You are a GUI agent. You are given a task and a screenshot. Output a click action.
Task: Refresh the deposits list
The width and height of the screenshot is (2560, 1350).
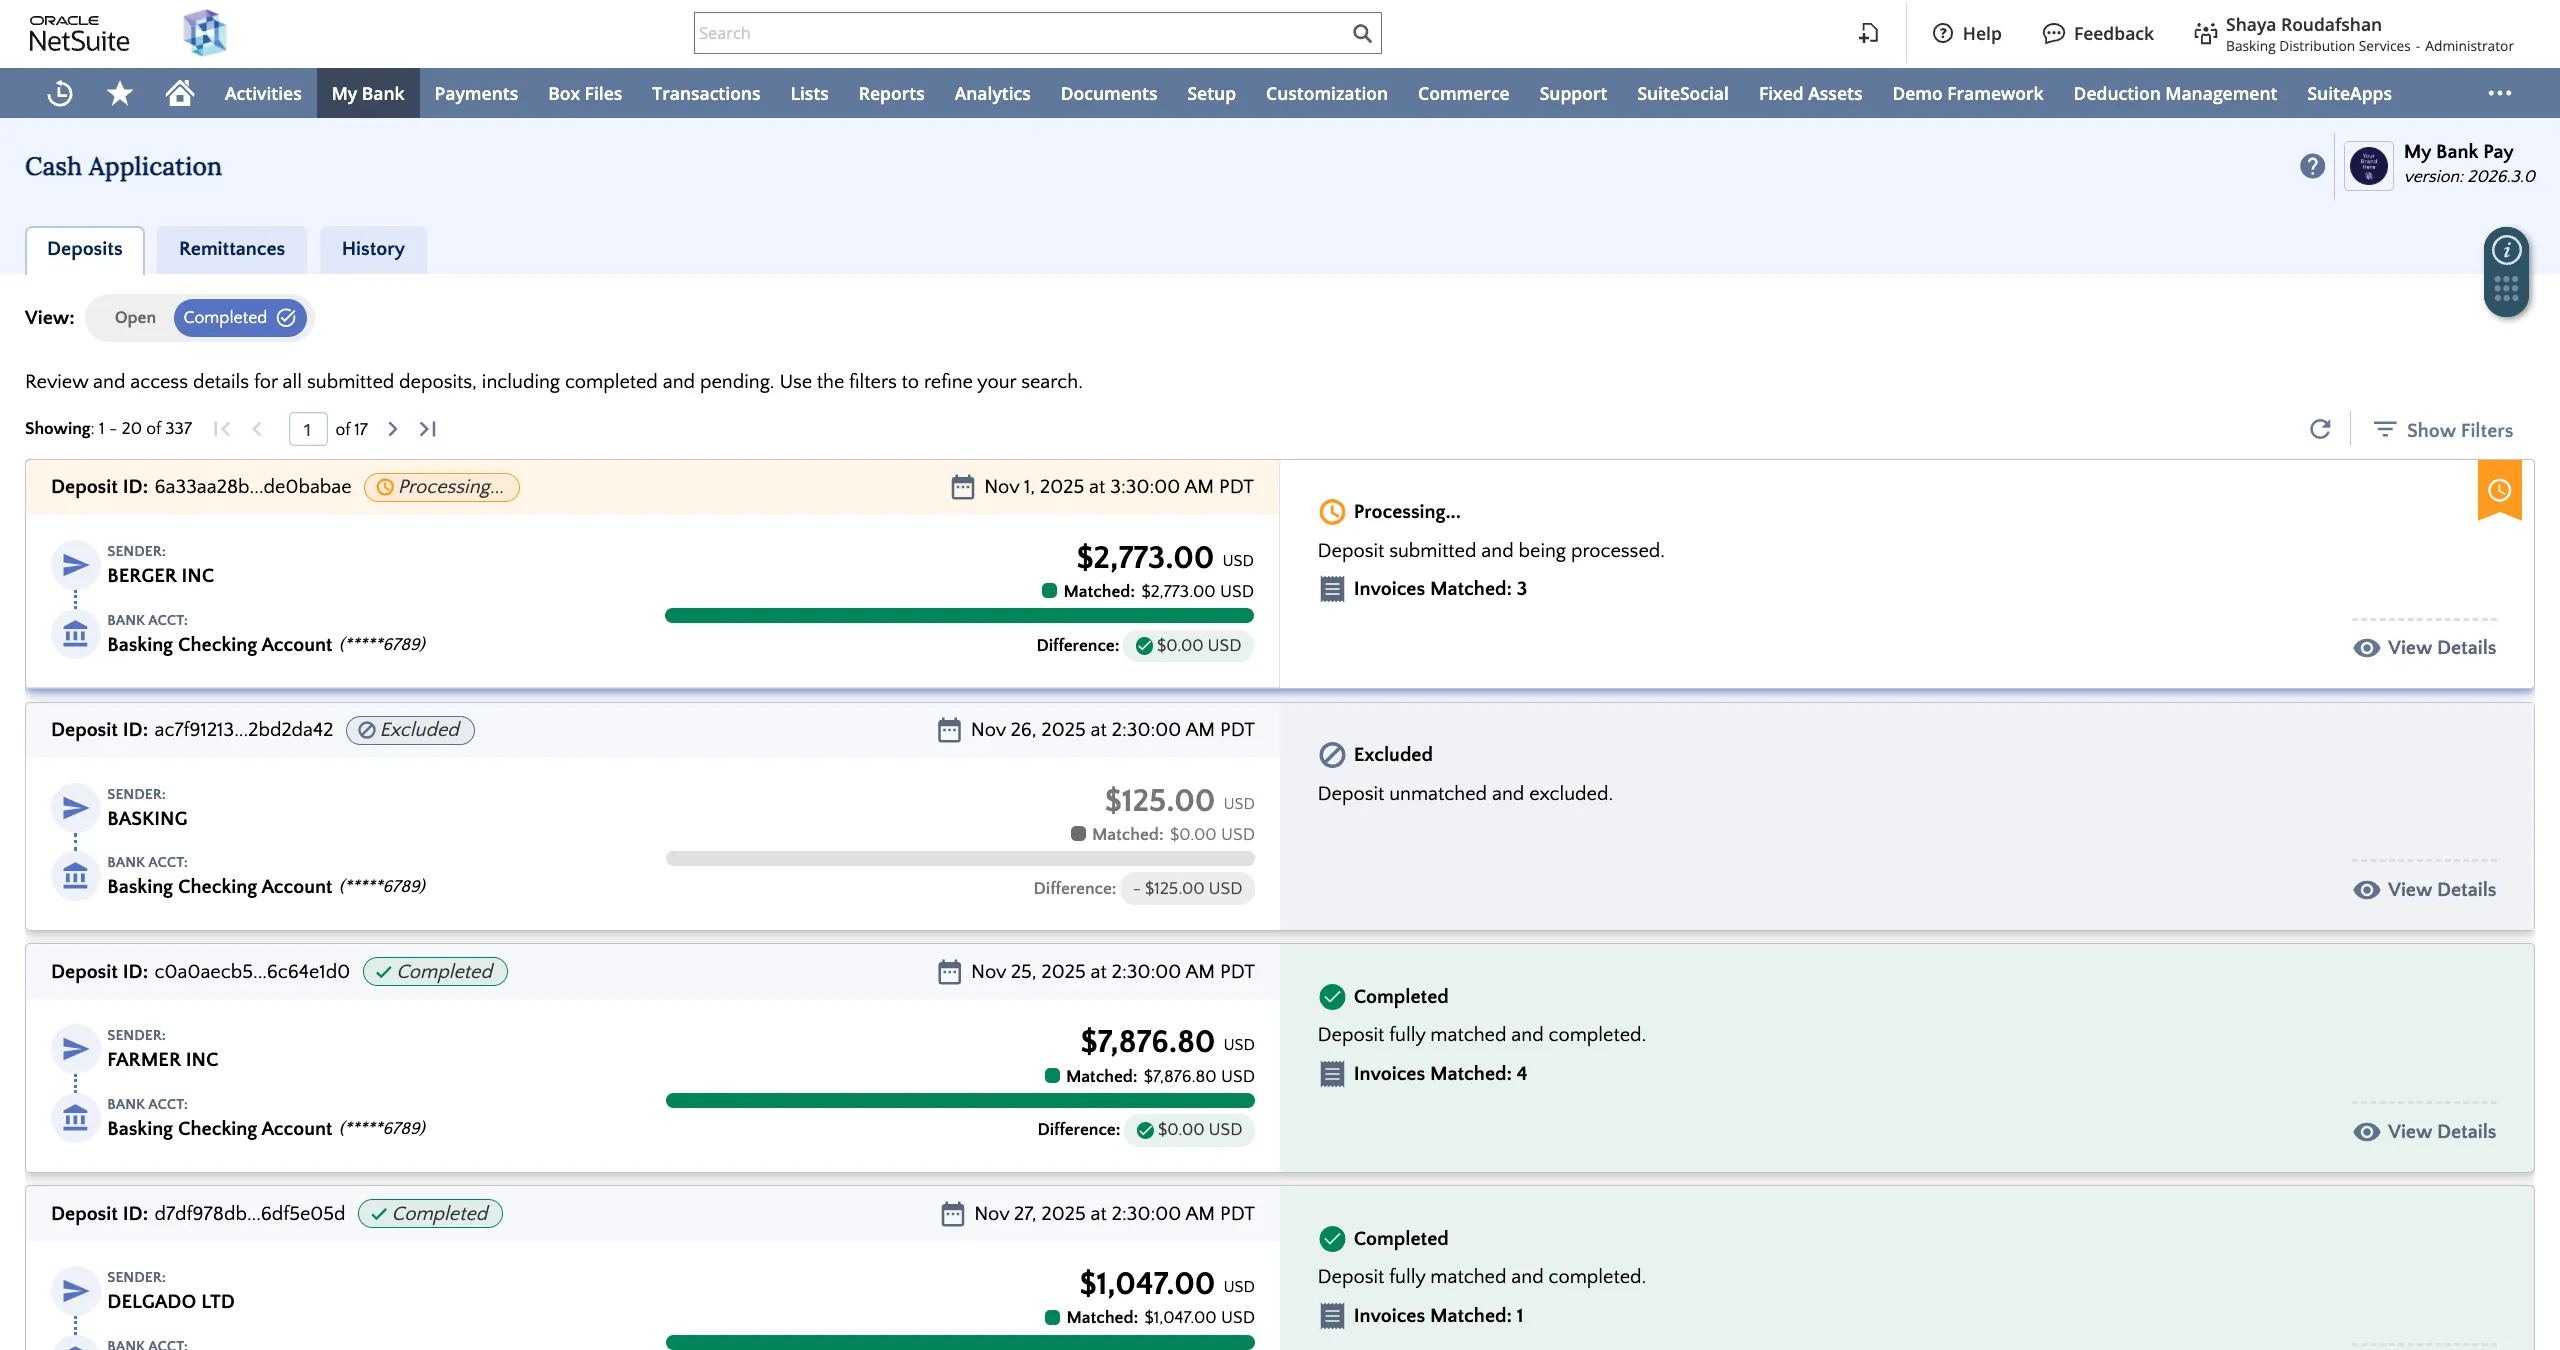coord(2320,429)
